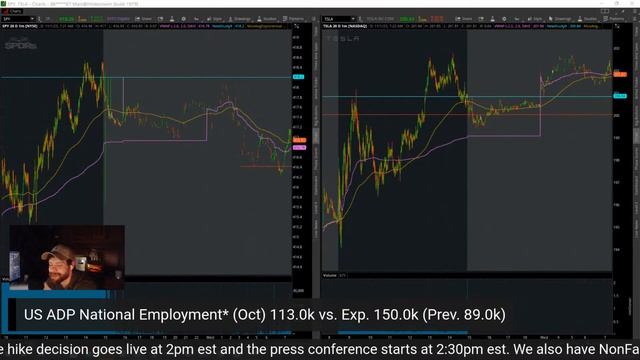Open Studies menu on TSLA chart
Viewport: 640px width, 360px height.
tap(587, 19)
